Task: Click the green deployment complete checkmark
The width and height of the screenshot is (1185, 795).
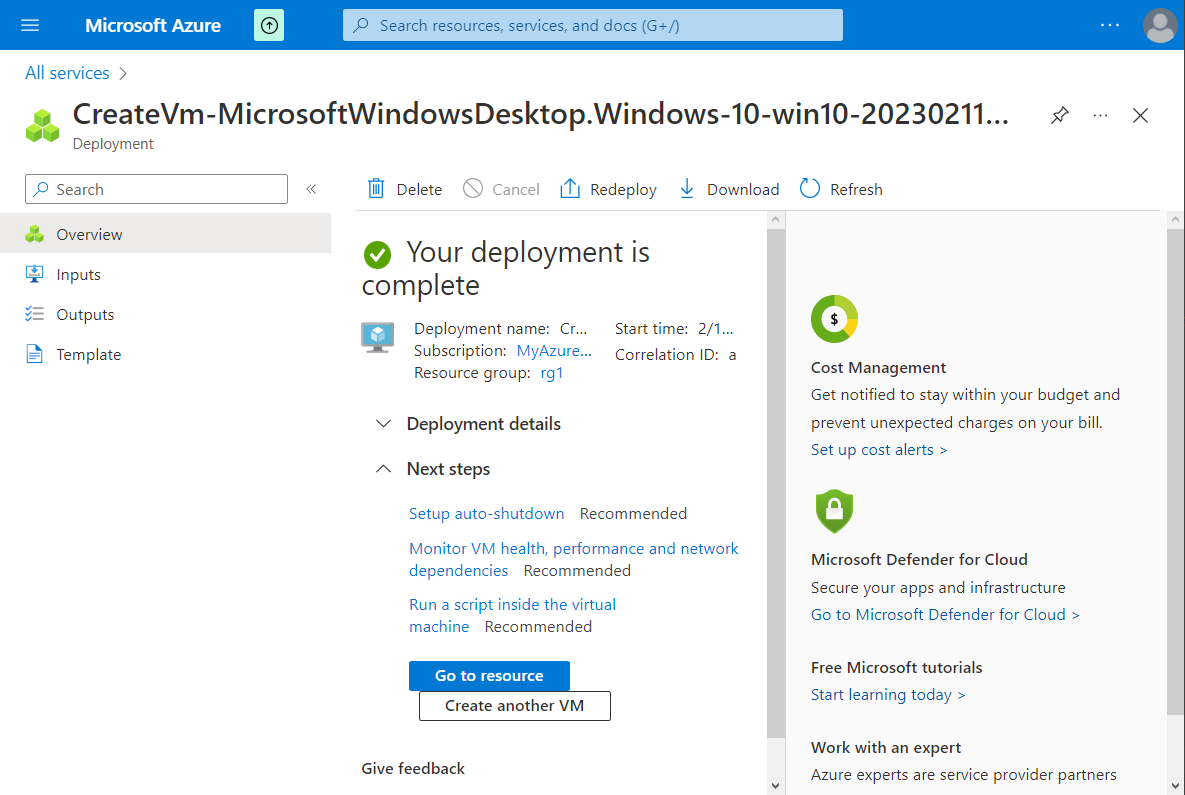Action: (377, 255)
